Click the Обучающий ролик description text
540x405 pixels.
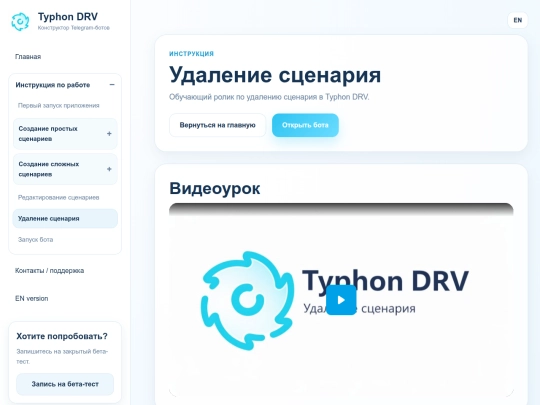coord(269,97)
